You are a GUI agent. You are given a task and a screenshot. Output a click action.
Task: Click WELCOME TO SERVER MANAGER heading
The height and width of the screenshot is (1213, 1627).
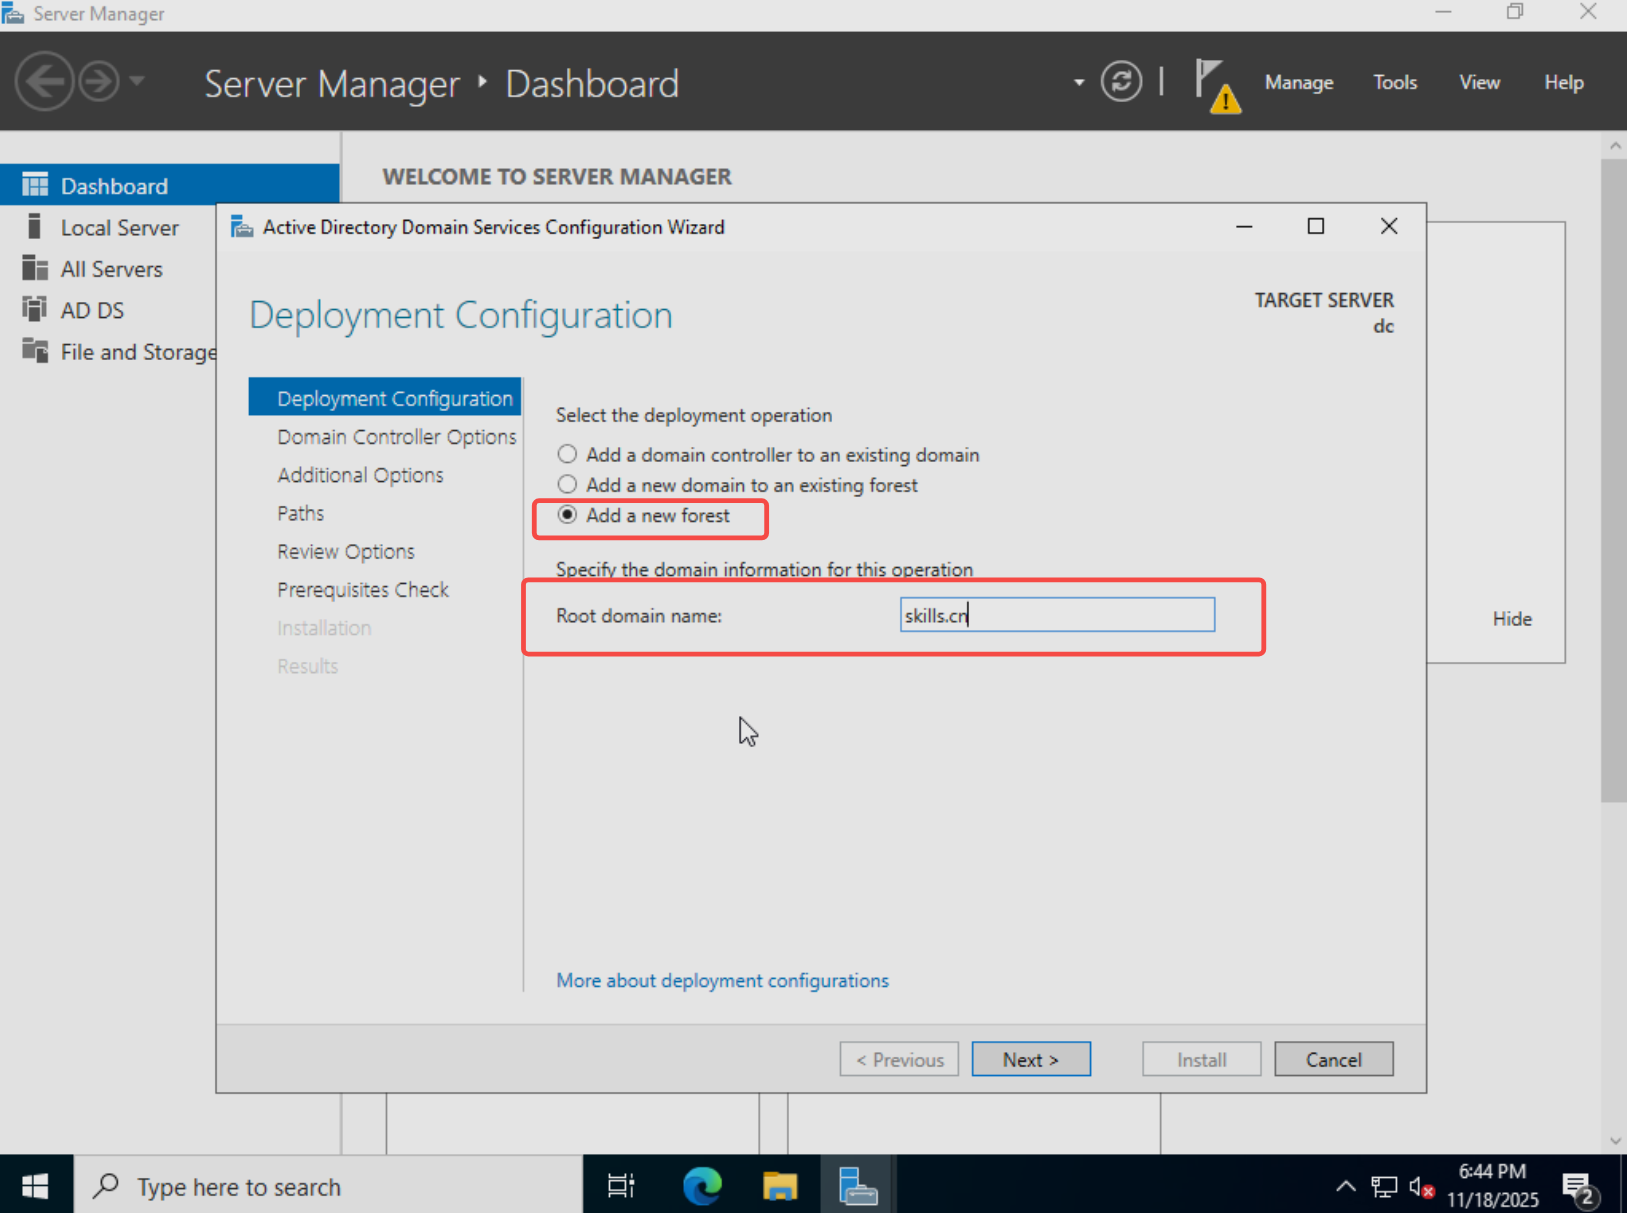click(557, 176)
